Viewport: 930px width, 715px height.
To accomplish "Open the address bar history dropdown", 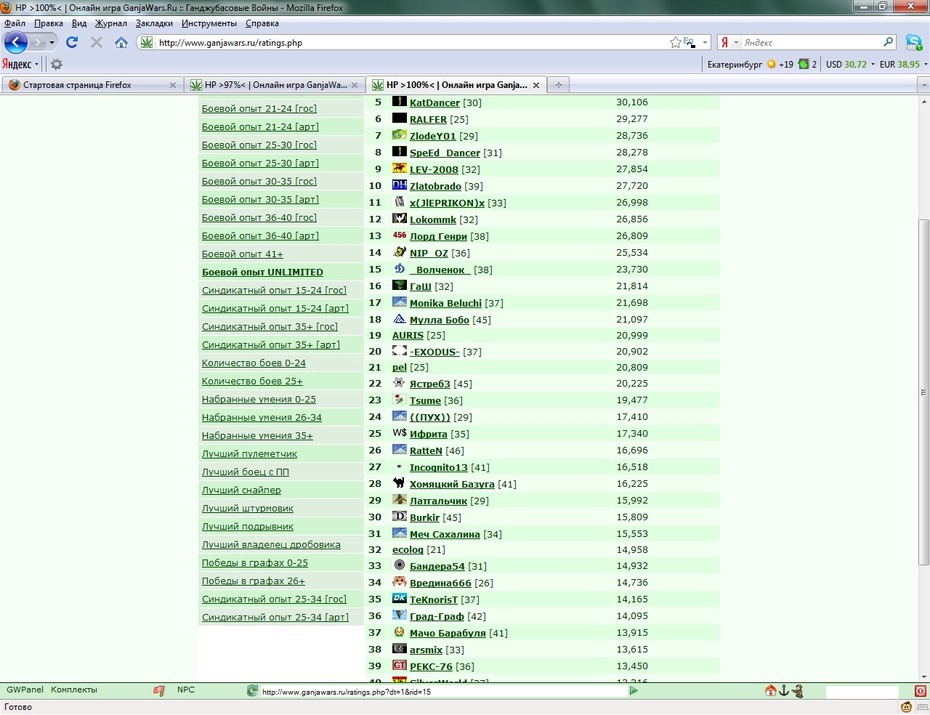I will [x=705, y=42].
